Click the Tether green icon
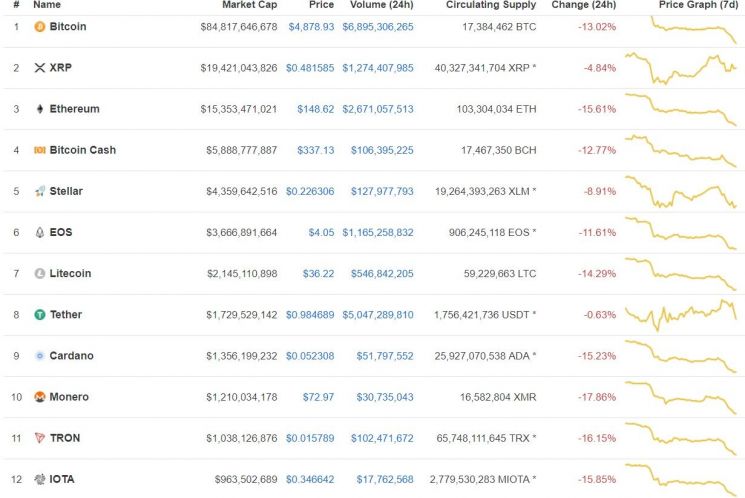The image size is (745, 498). pyautogui.click(x=40, y=314)
